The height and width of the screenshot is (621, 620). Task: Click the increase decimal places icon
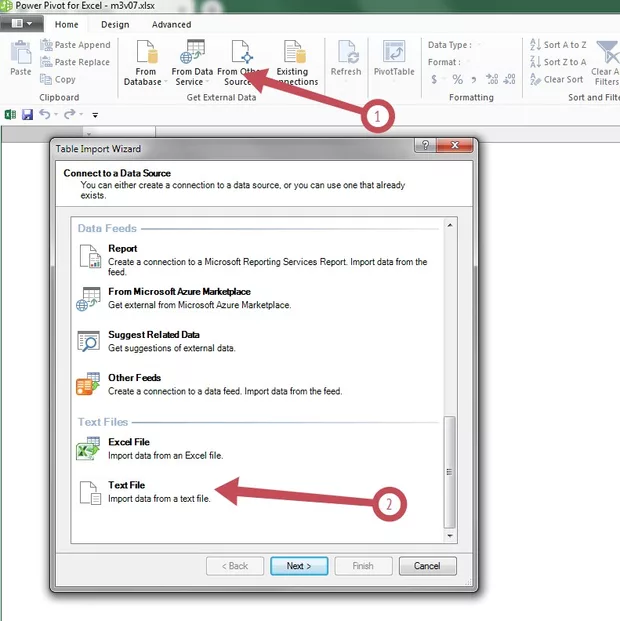pyautogui.click(x=492, y=79)
